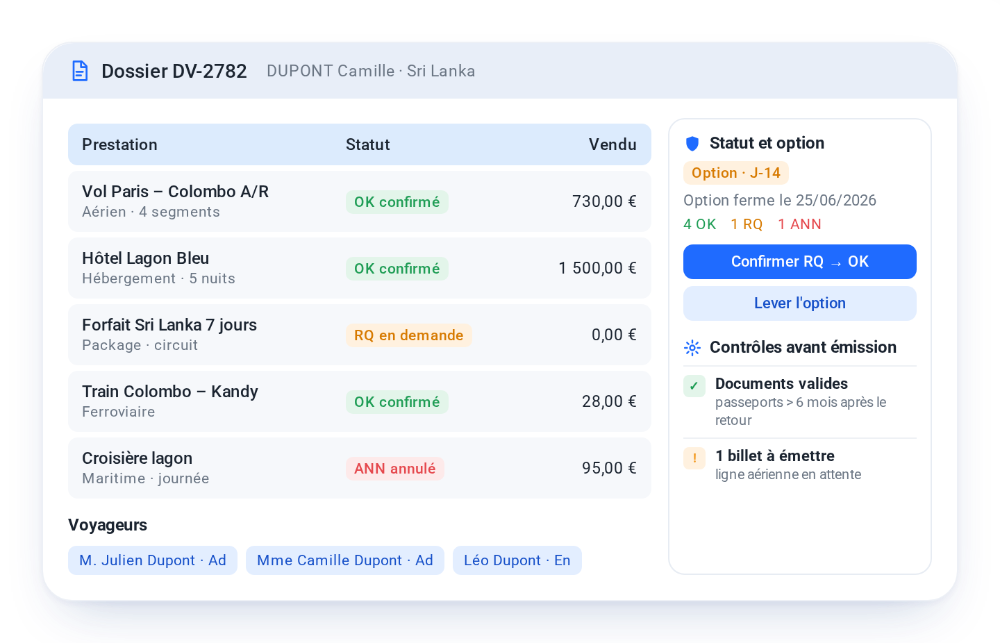Click the Dossier DV-2782 title
1000x643 pixels.
[174, 71]
